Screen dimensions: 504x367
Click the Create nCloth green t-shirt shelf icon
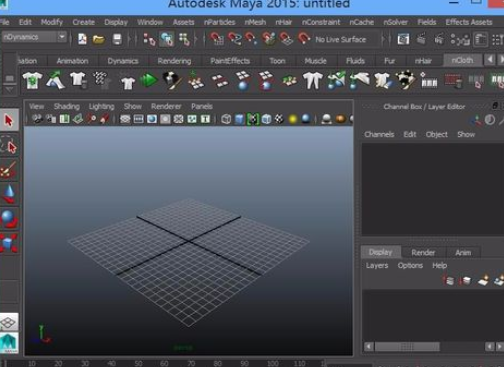(32, 80)
